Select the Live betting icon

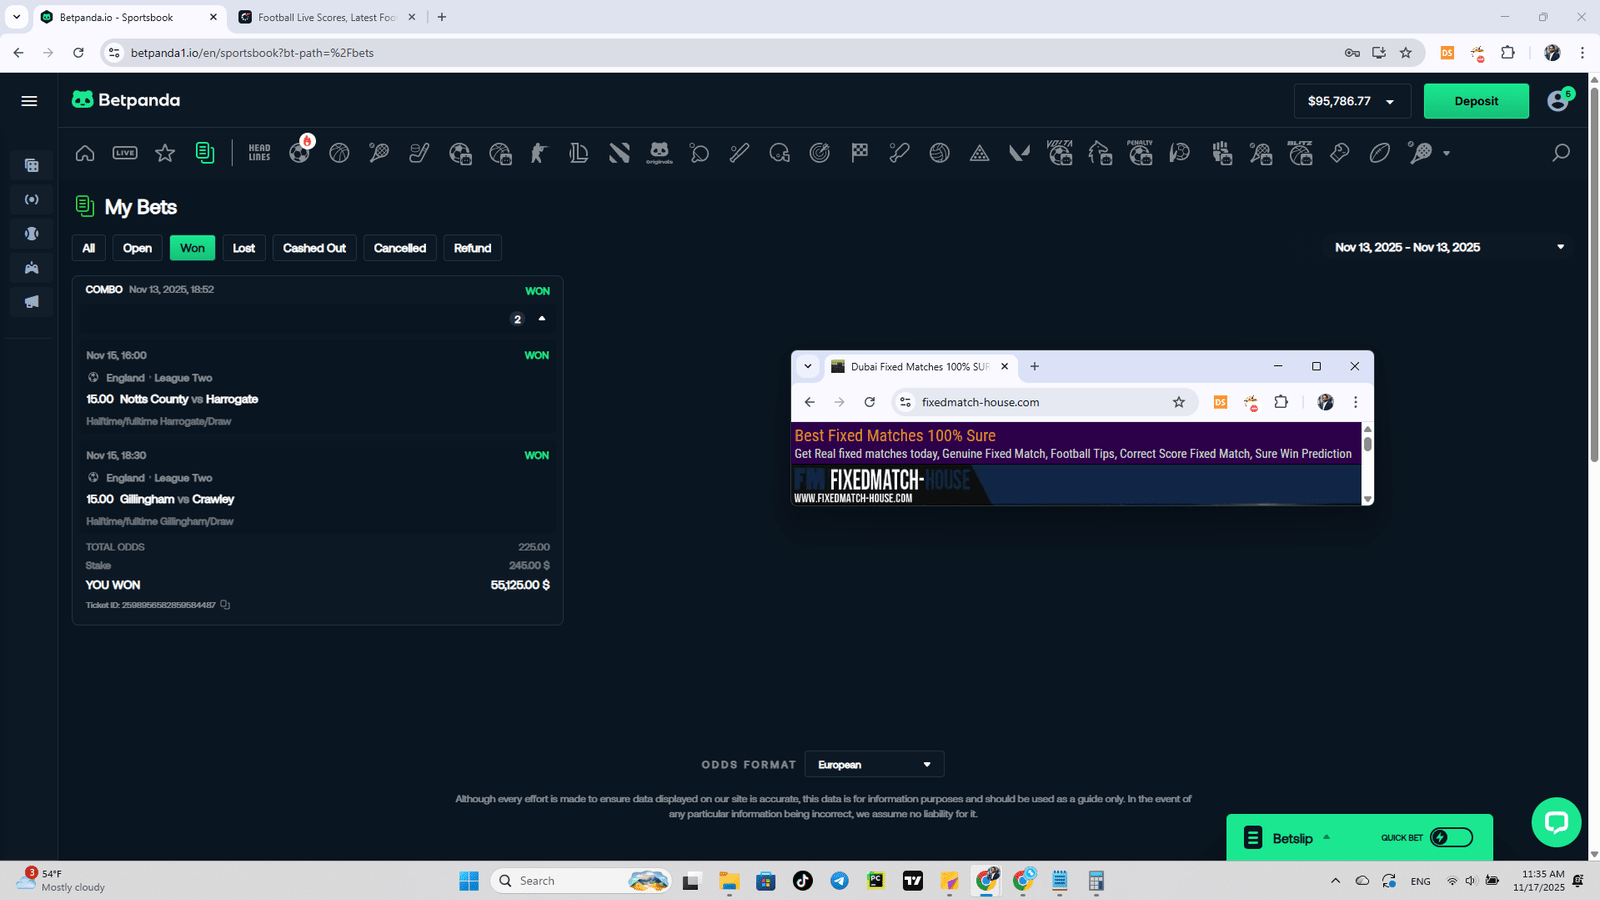click(x=125, y=152)
